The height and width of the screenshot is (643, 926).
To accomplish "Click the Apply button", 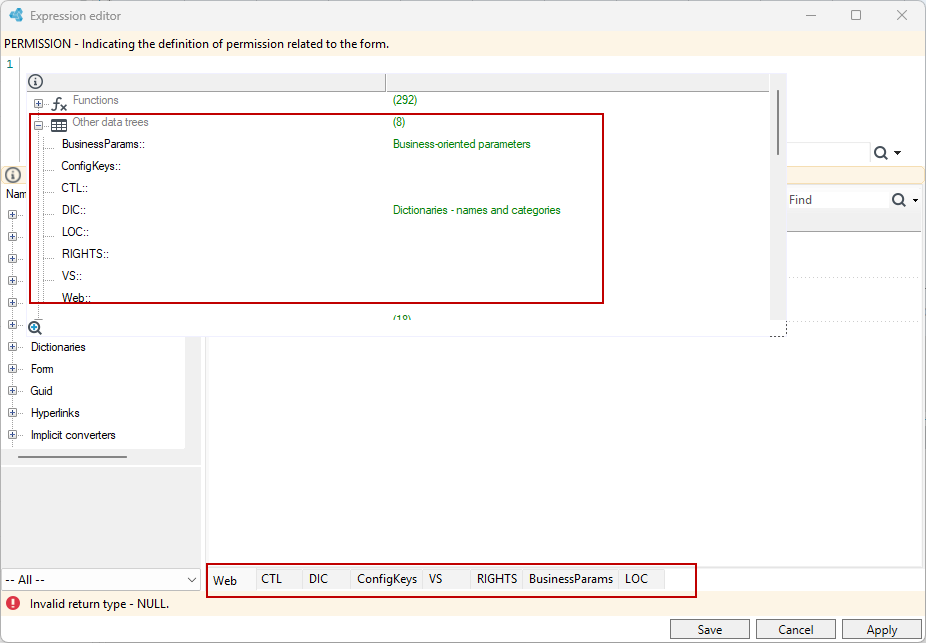I will click(882, 629).
